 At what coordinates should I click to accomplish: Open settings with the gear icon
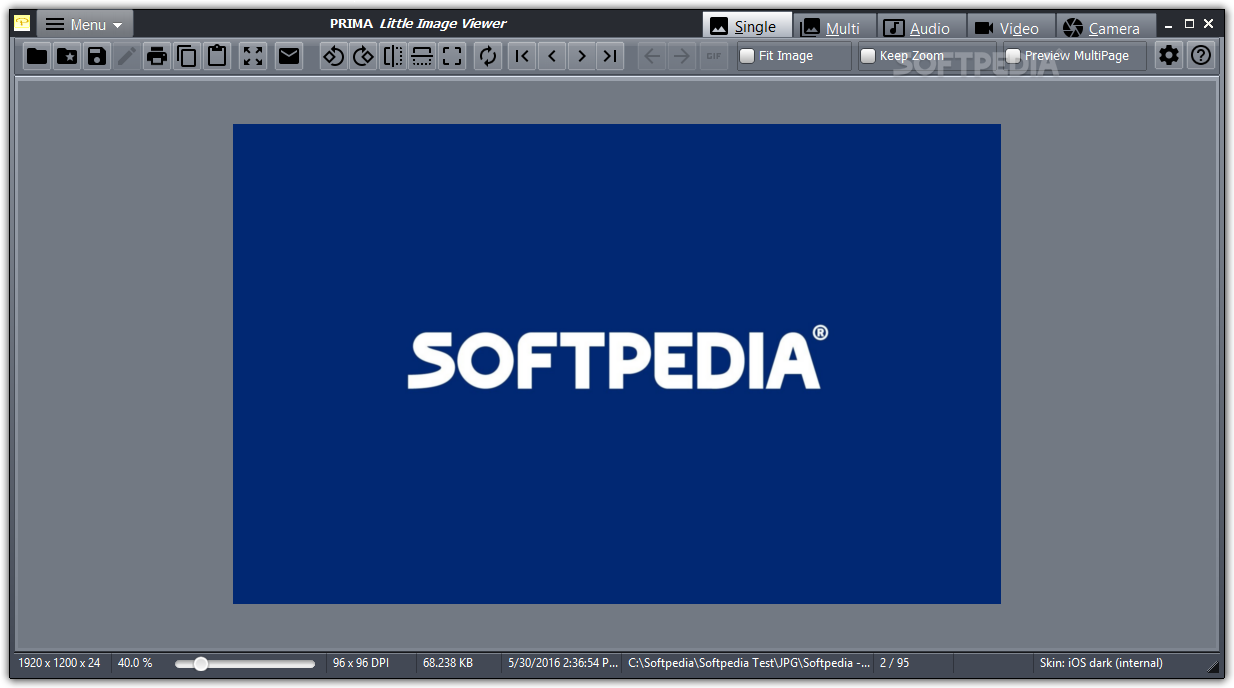click(x=1169, y=56)
